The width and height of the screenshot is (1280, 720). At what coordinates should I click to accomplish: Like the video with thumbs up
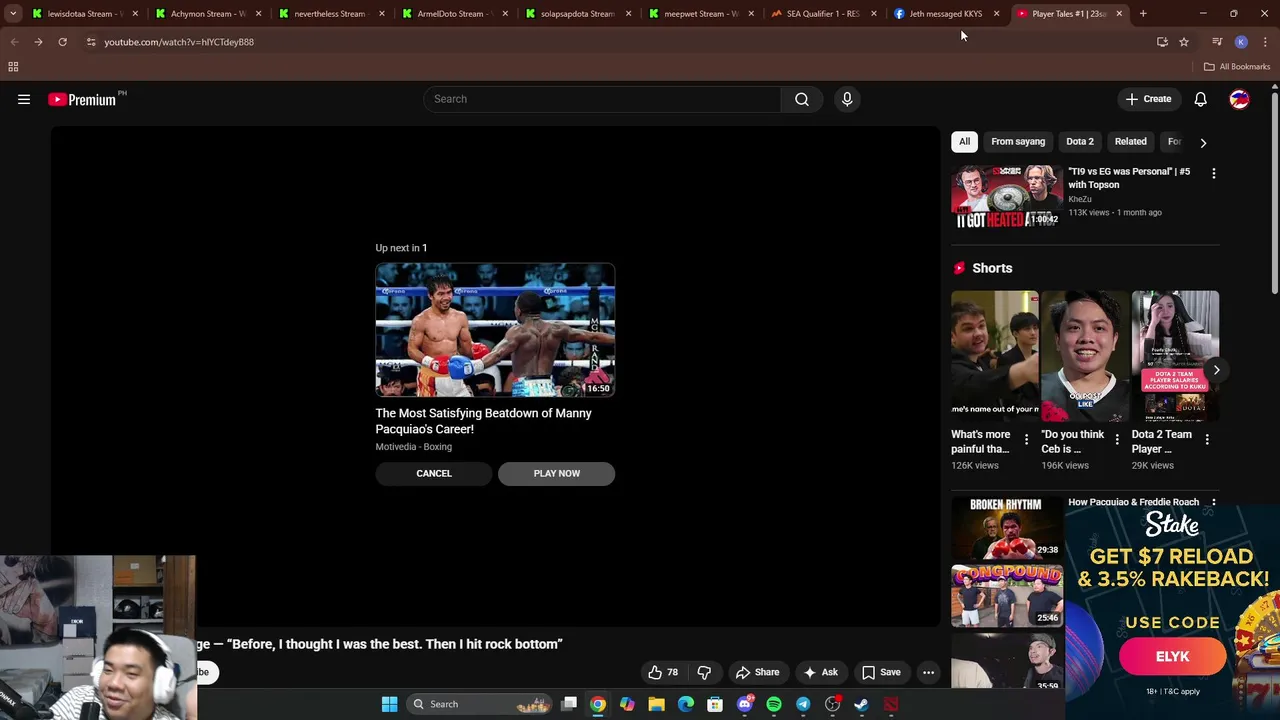[663, 672]
